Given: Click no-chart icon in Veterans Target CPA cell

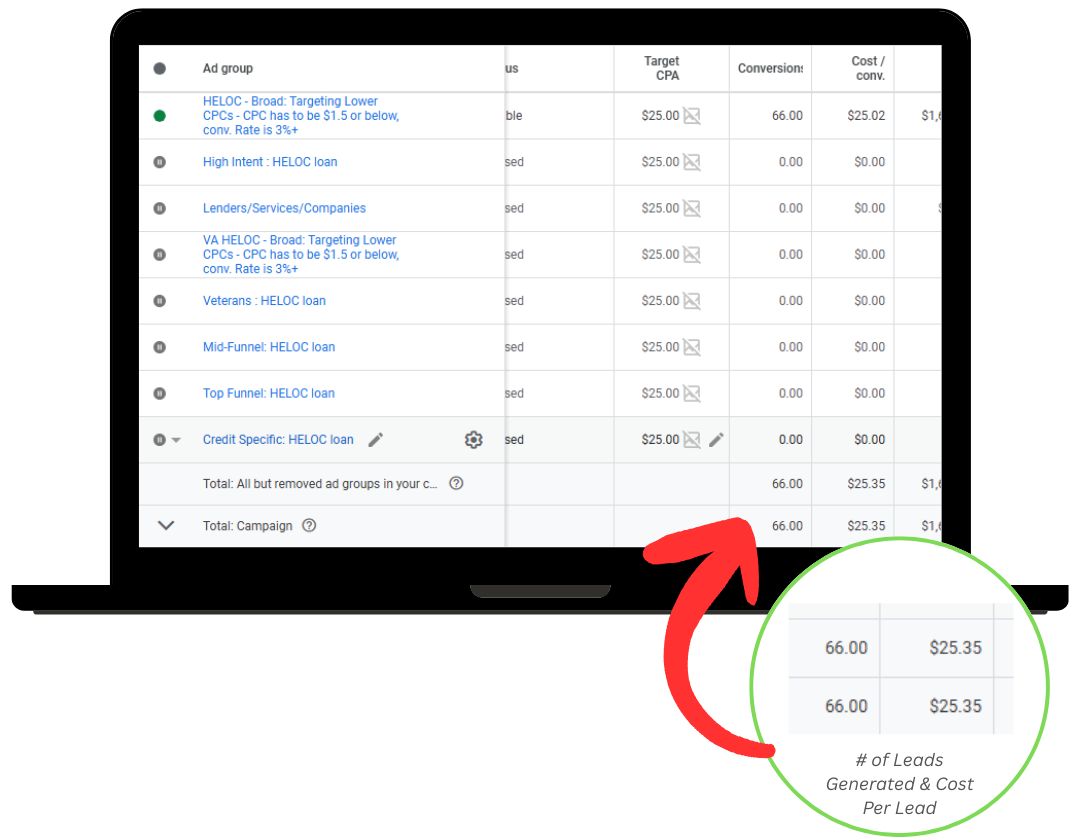Looking at the screenshot, I should click(x=692, y=301).
